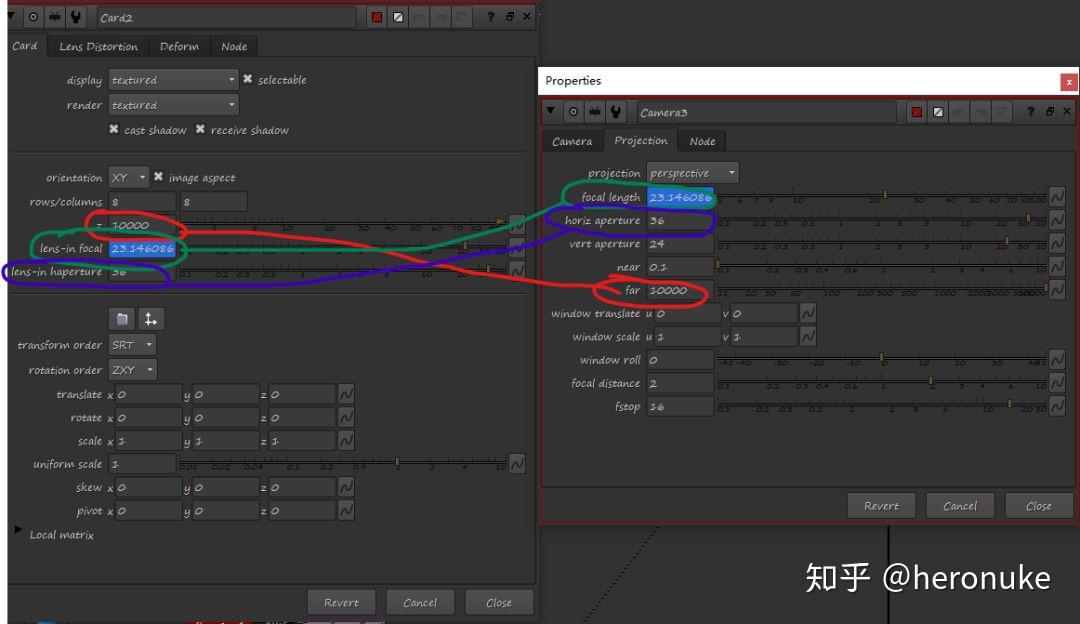Float the Card2 panel with the float icon
The image size is (1080, 624).
click(510, 17)
